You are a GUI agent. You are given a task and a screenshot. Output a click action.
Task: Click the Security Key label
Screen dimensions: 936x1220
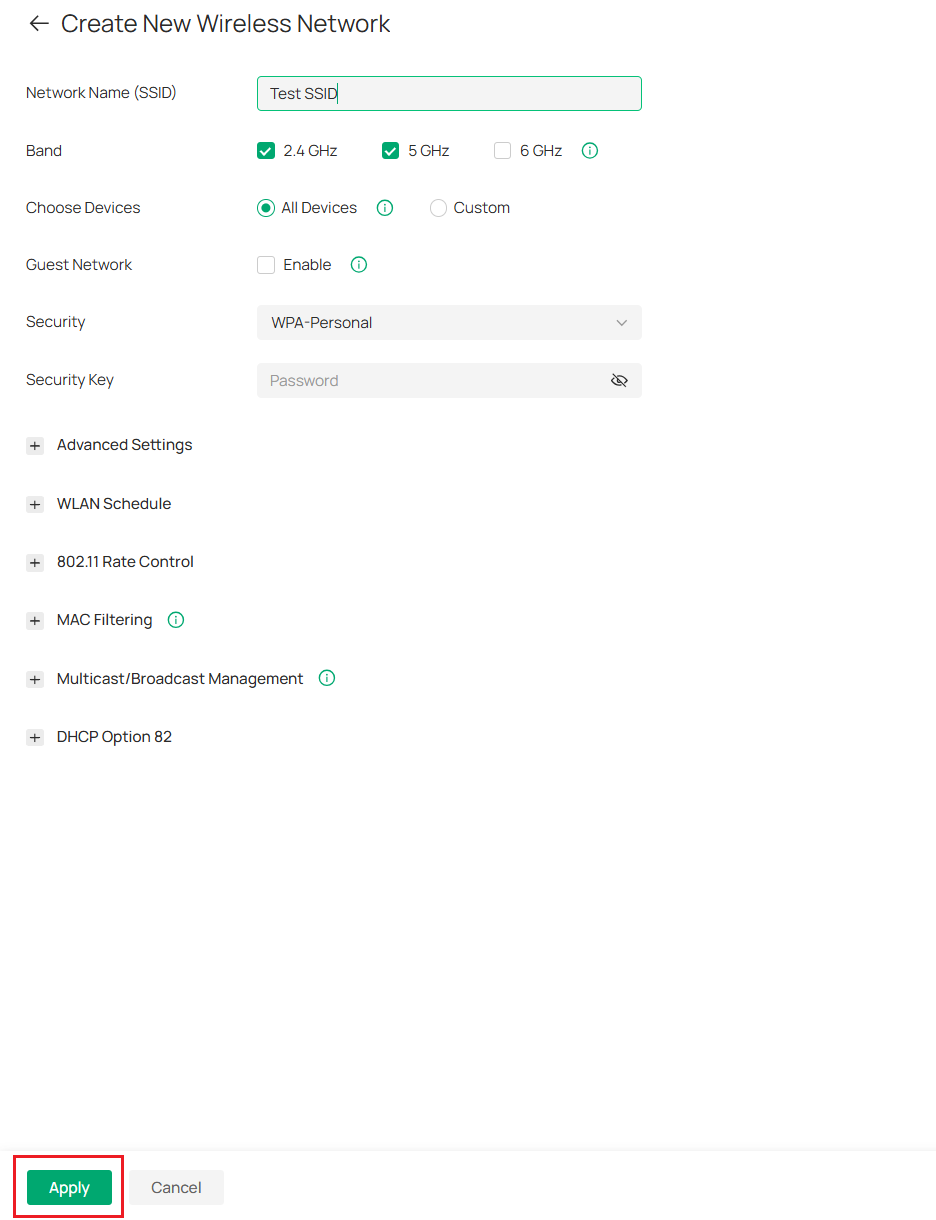click(x=70, y=380)
